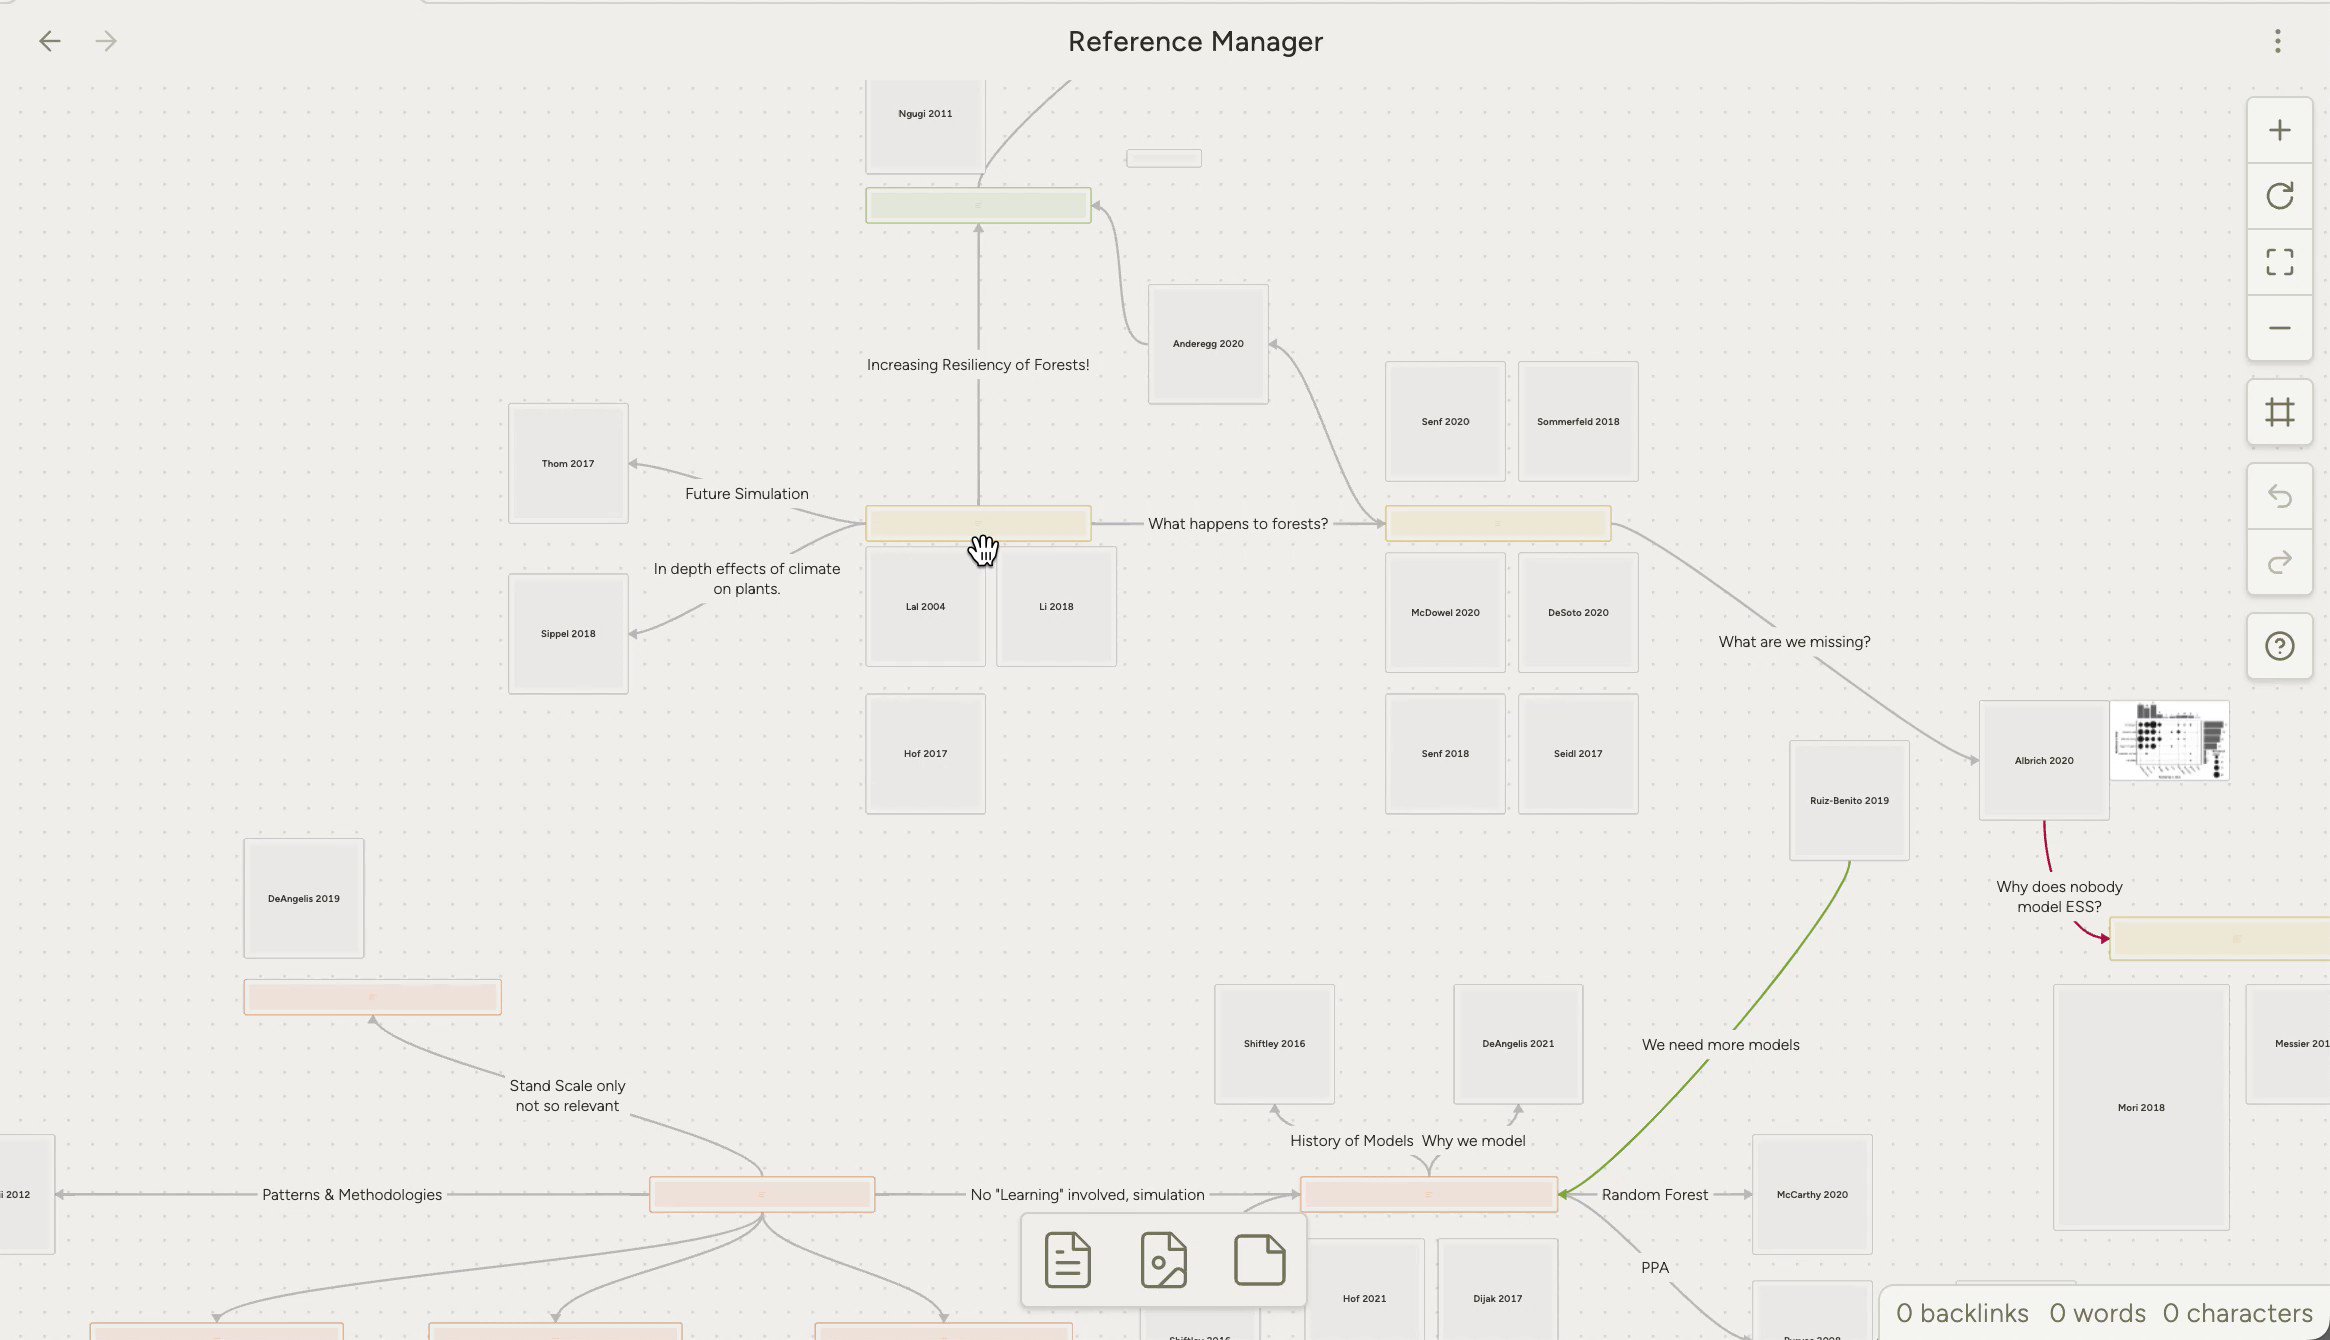Reset zoom with the circular arrow
This screenshot has height=1340, width=2330.
2280,196
